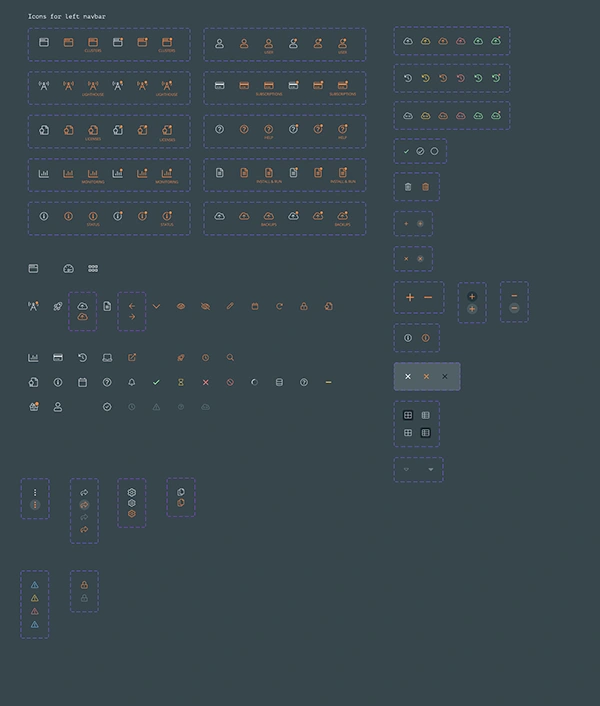Viewport: 600px width, 706px height.
Task: Select the white help icon with orange dot
Action: [x=293, y=129]
